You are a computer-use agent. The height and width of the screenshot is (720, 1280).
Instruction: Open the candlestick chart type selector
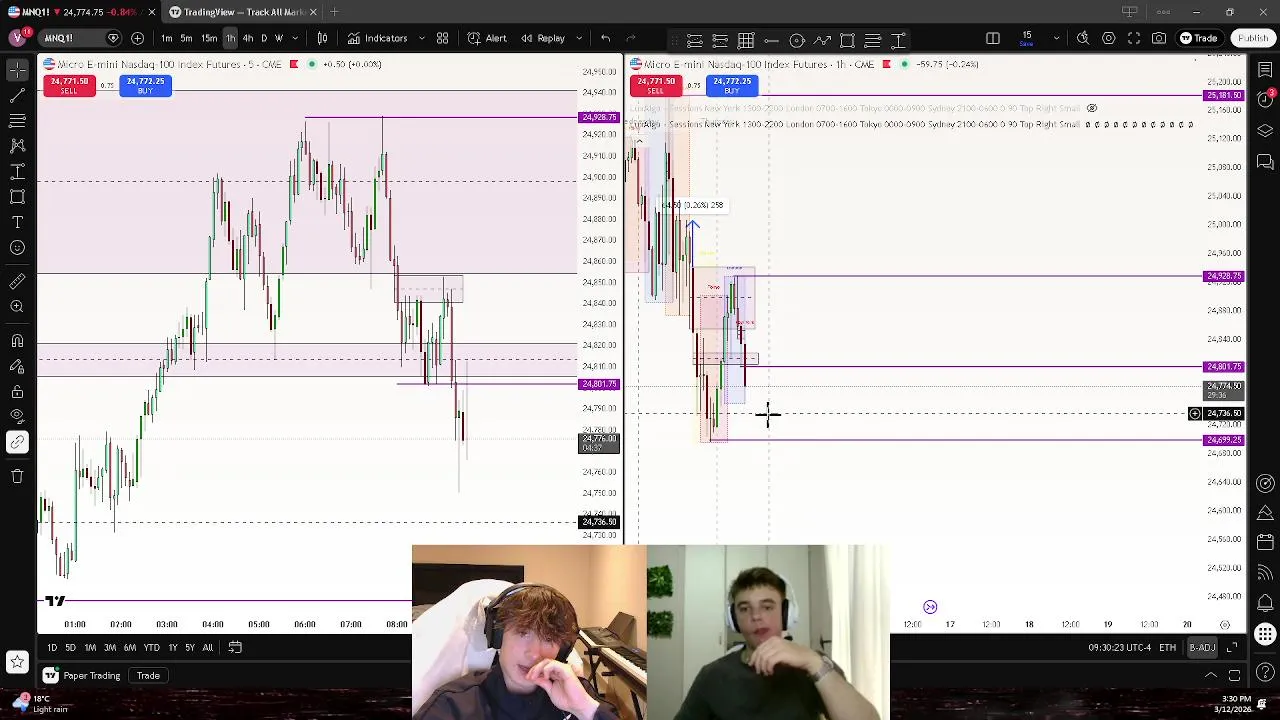pyautogui.click(x=322, y=38)
